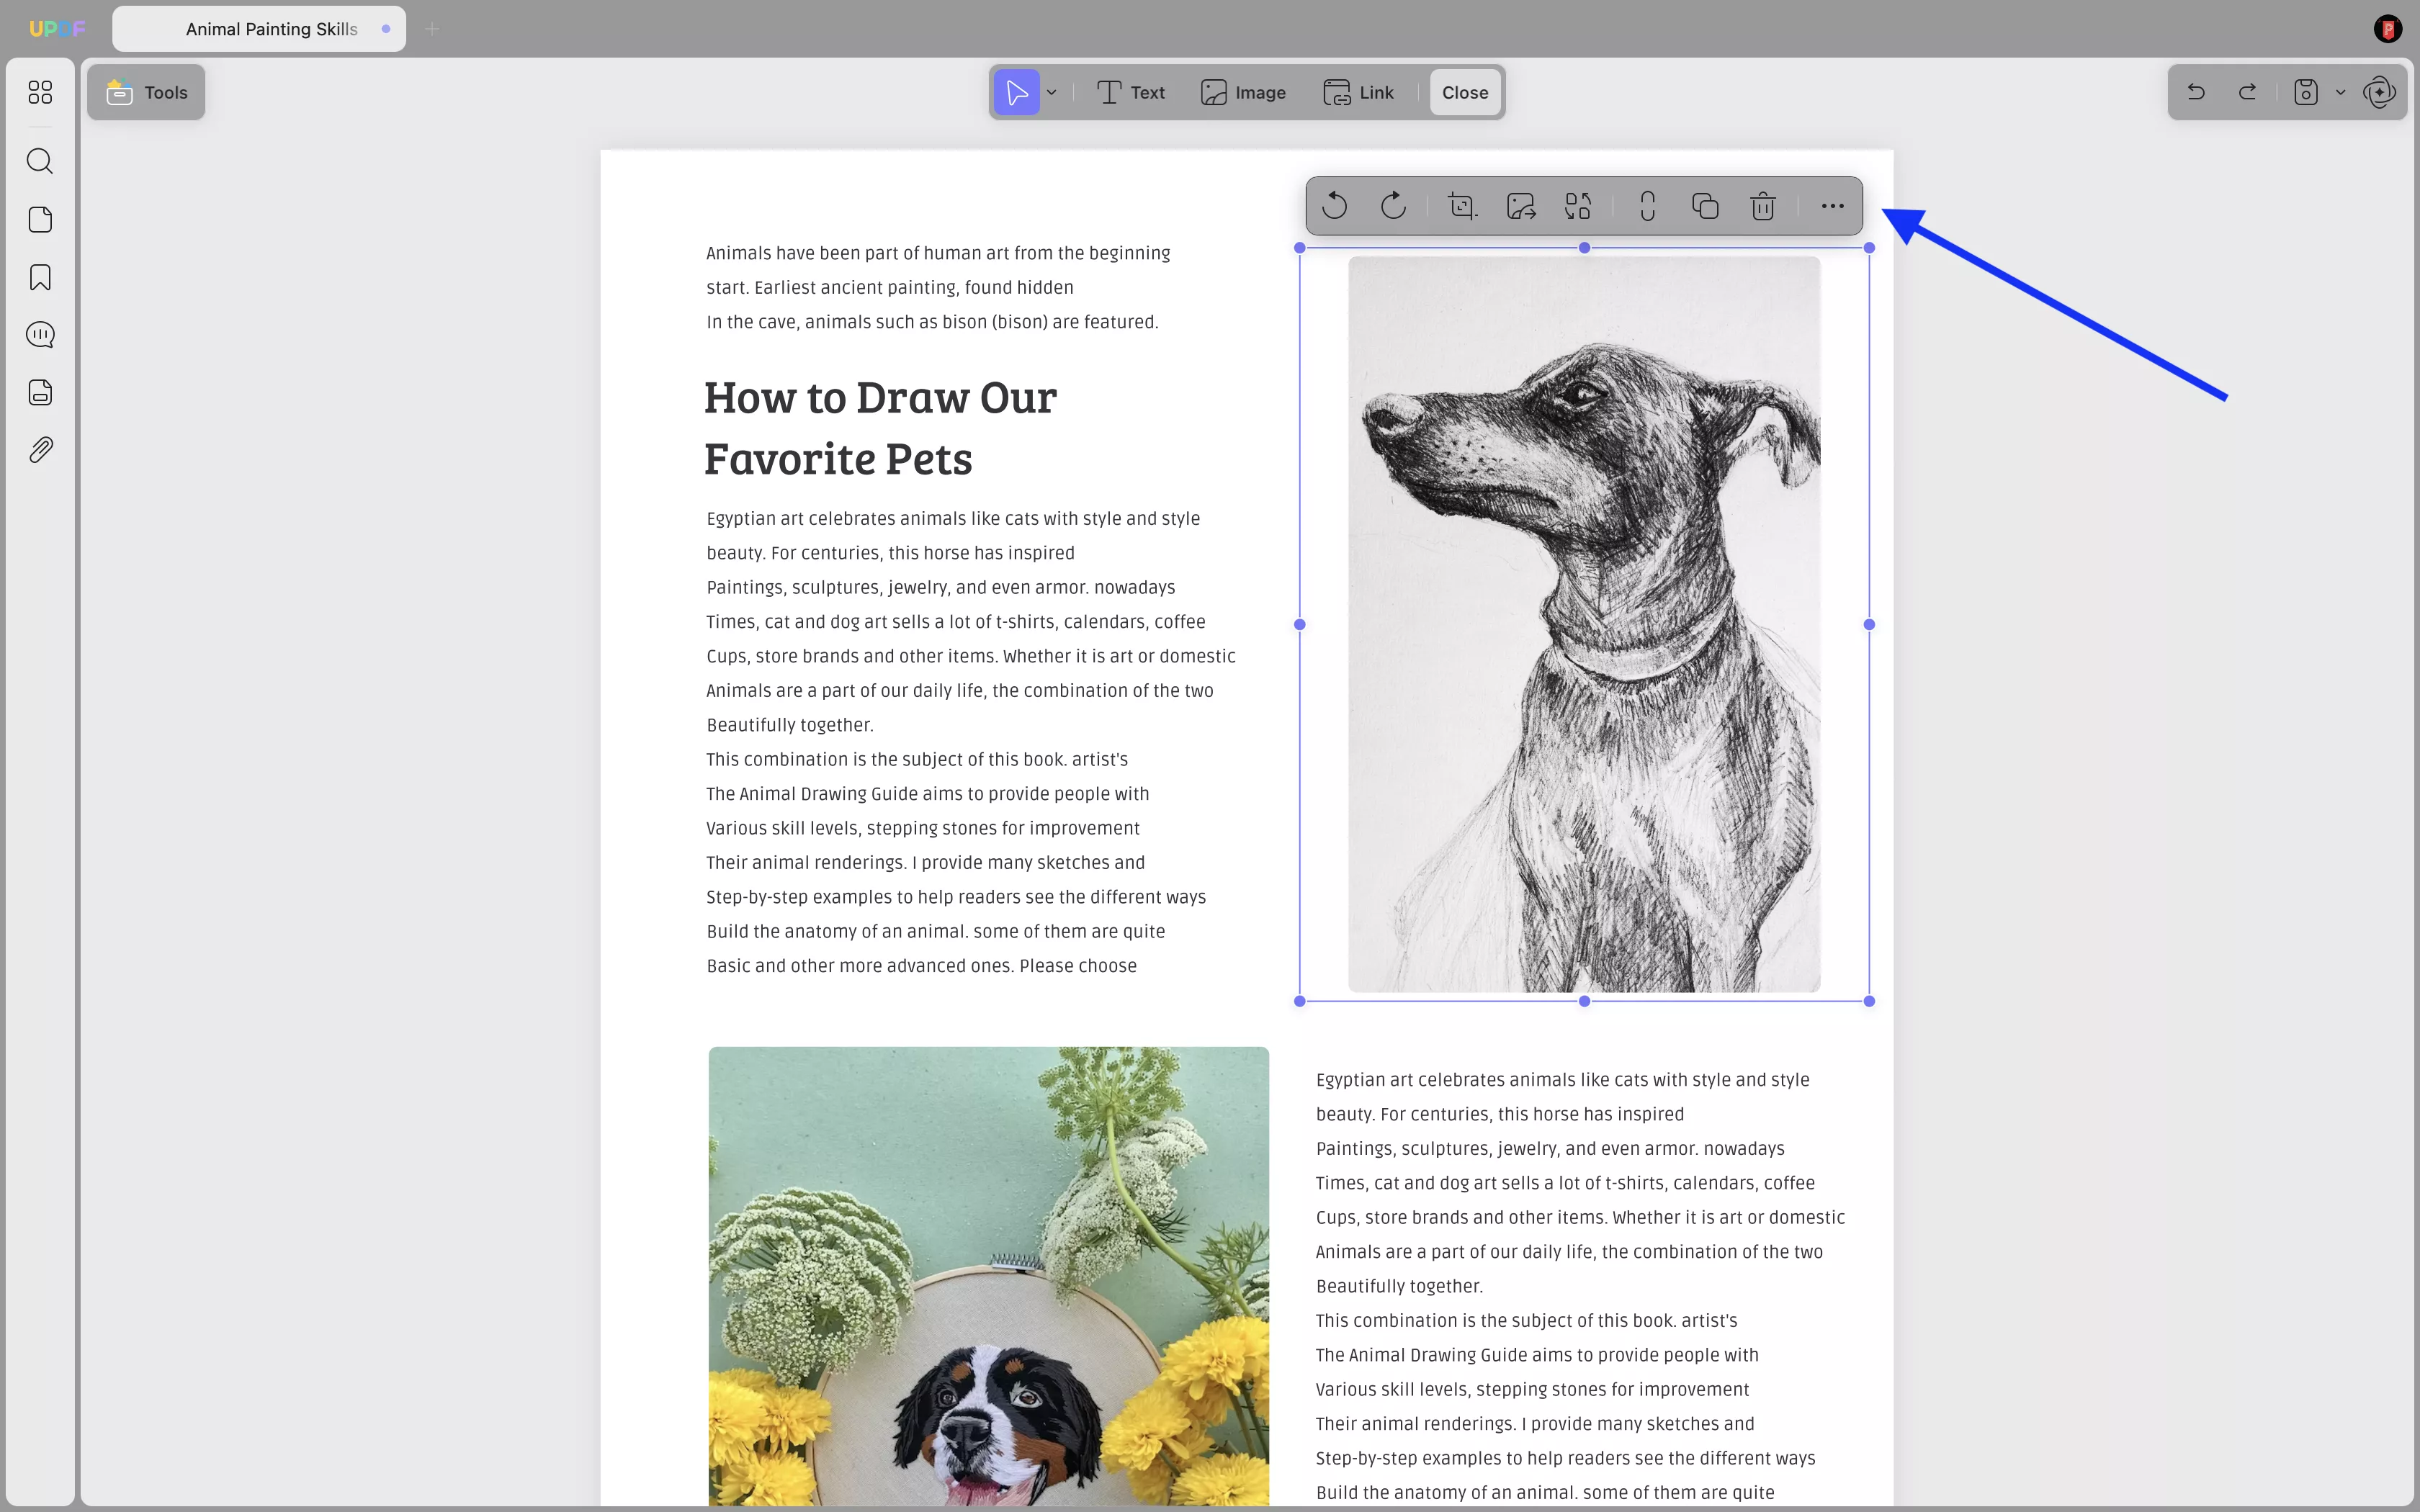Open the more options ellipsis in image toolbar
The height and width of the screenshot is (1512, 2420).
click(1832, 206)
